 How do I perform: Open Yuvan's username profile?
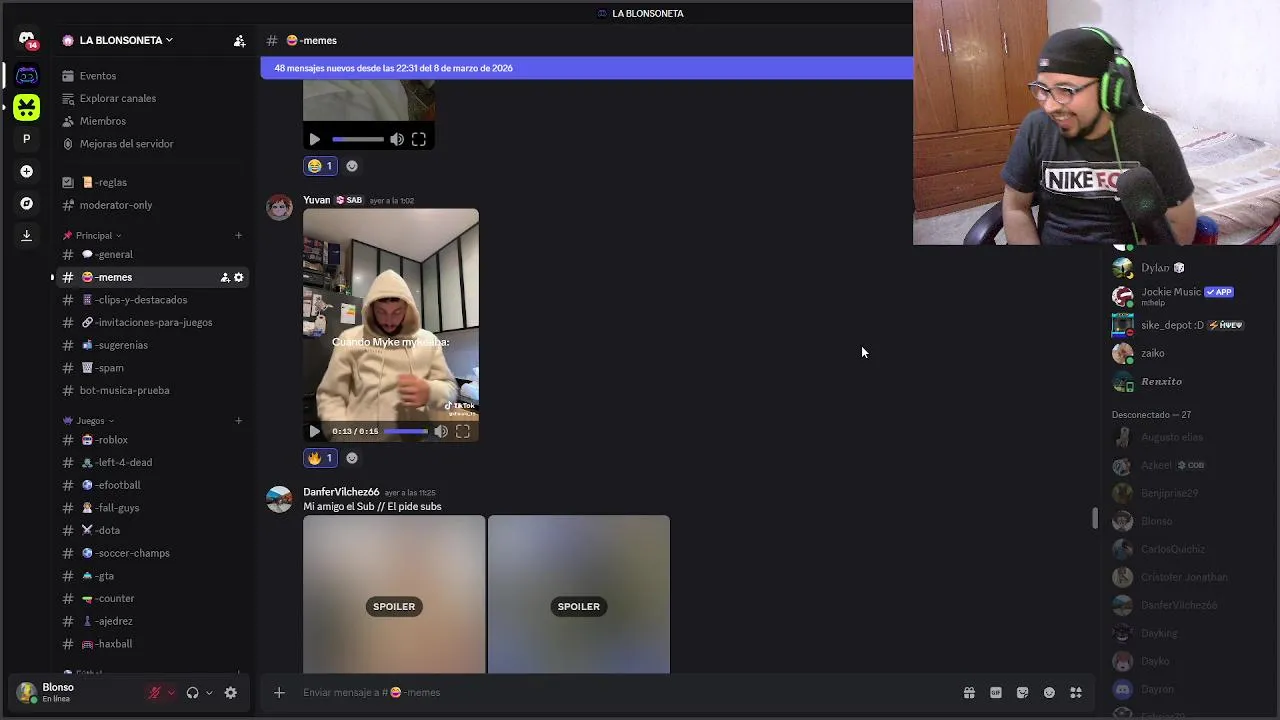[316, 200]
